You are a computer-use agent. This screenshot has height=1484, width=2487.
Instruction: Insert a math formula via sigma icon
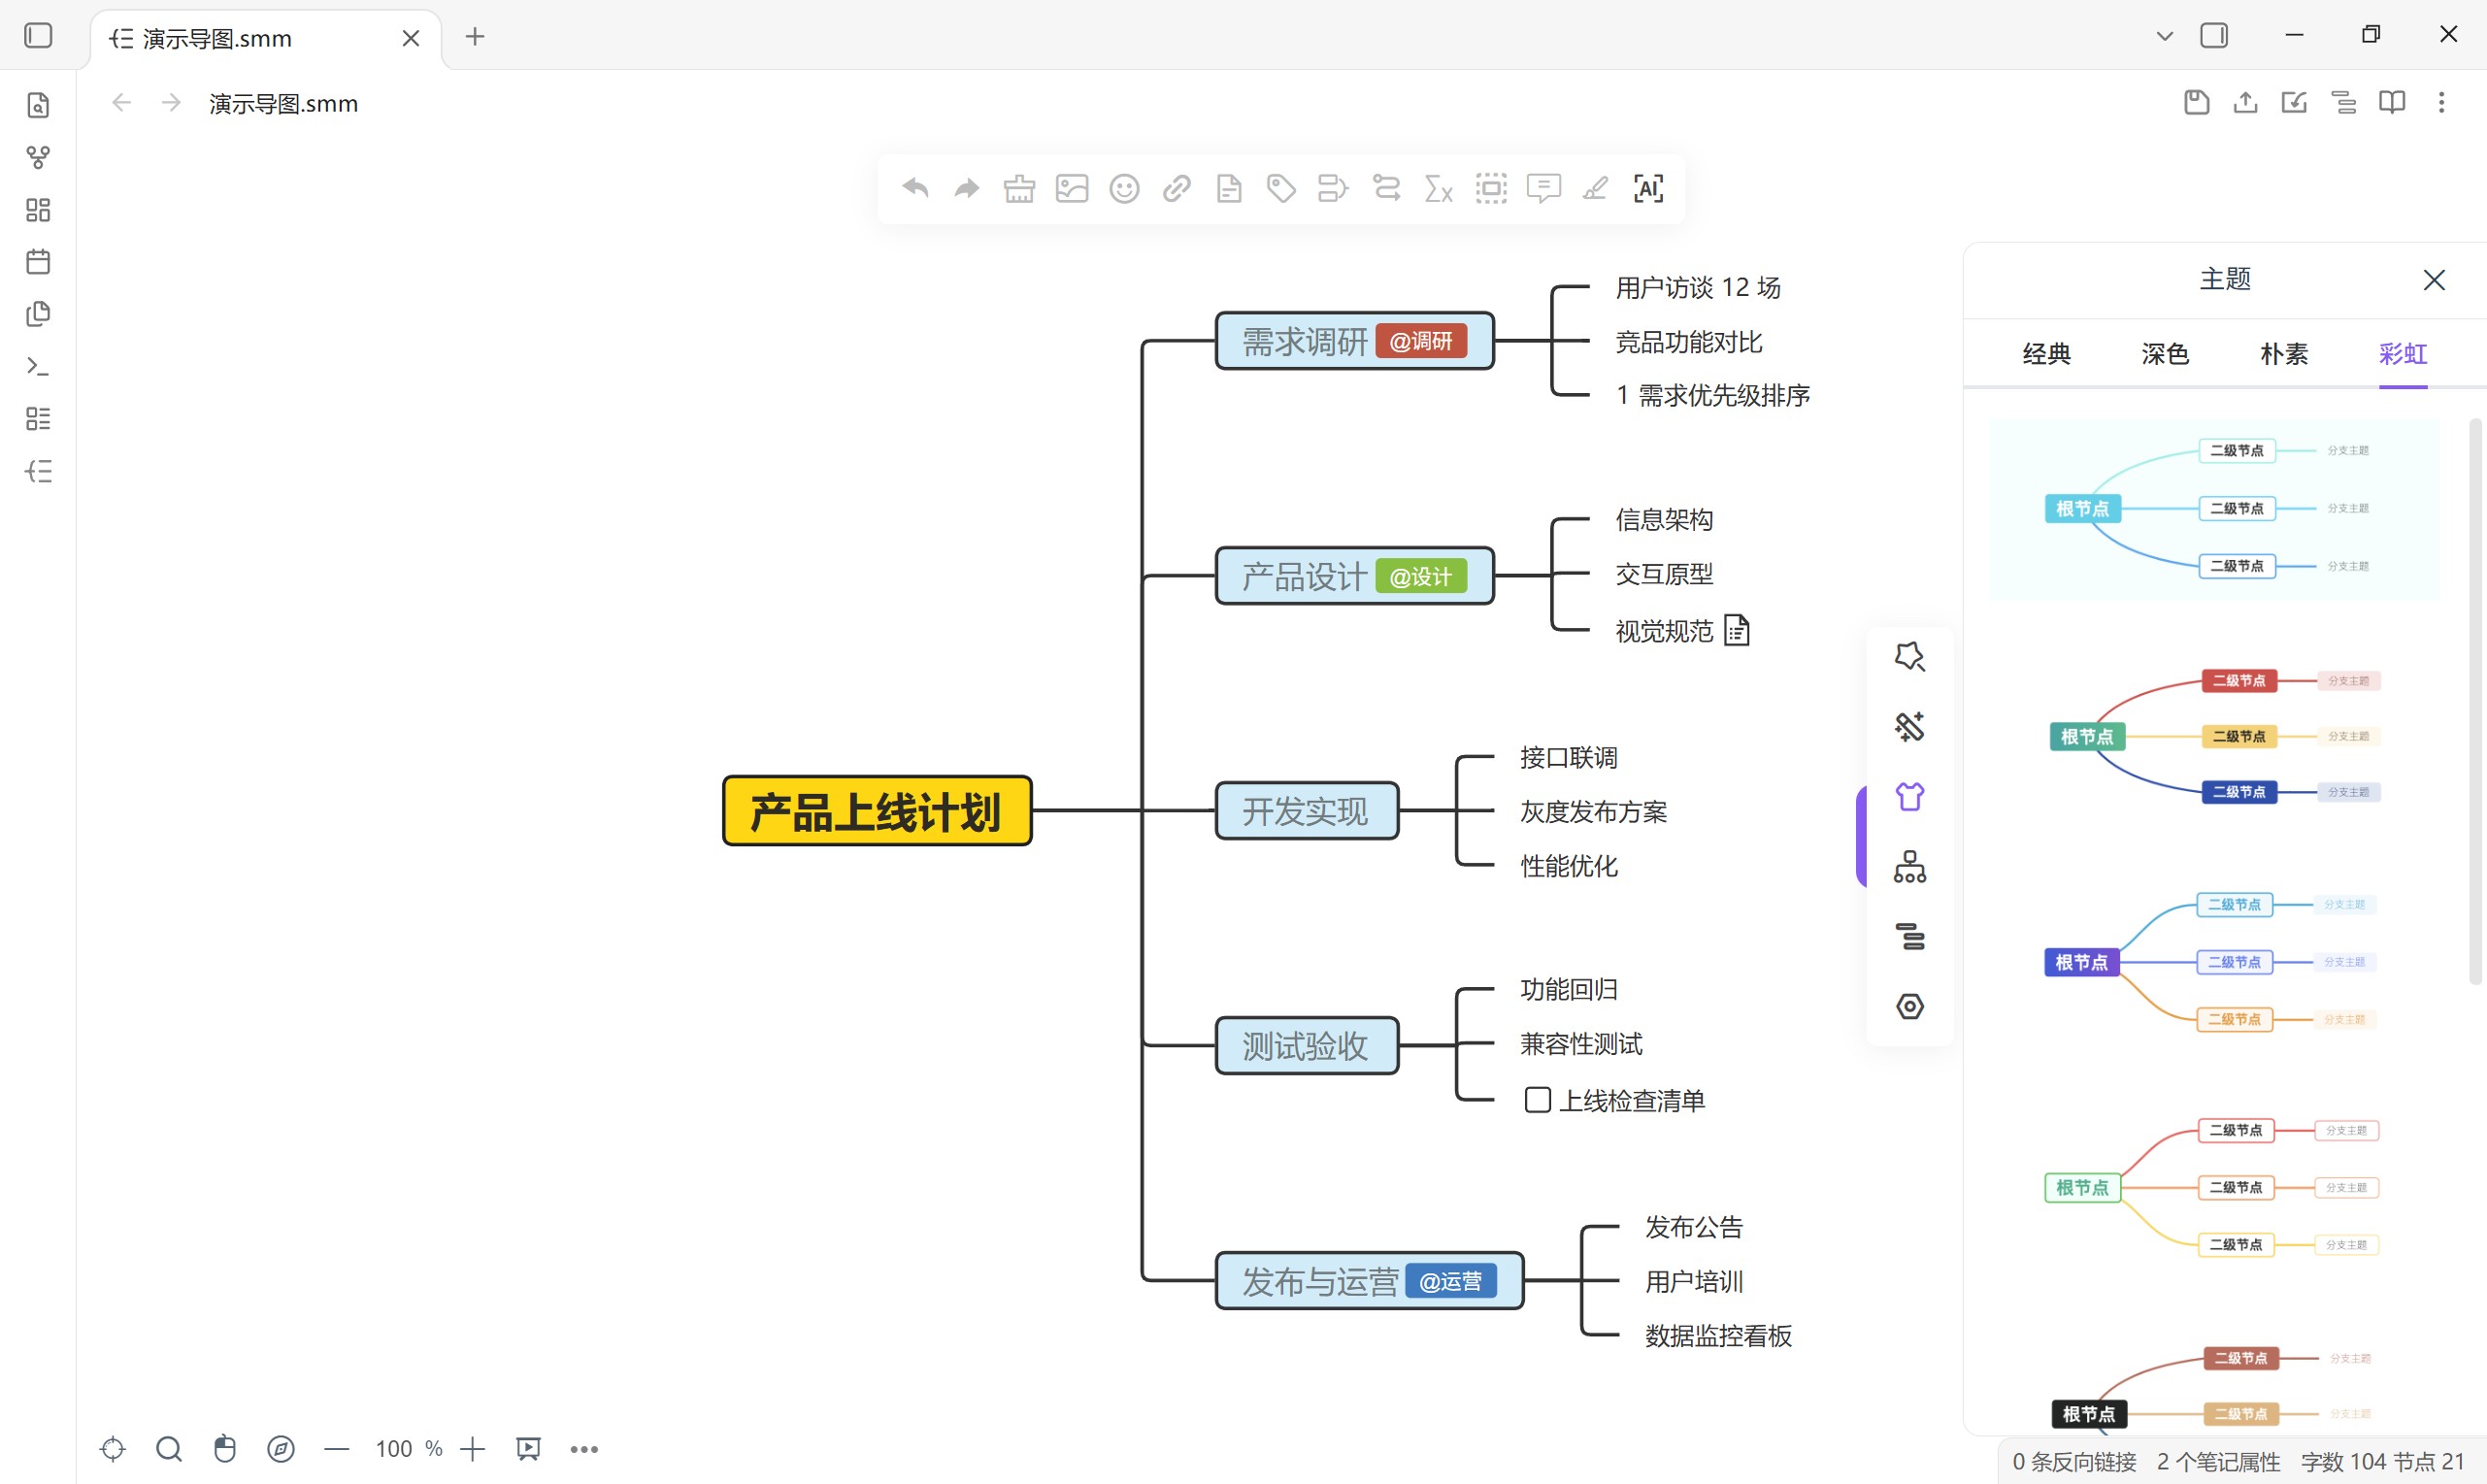coord(1438,188)
